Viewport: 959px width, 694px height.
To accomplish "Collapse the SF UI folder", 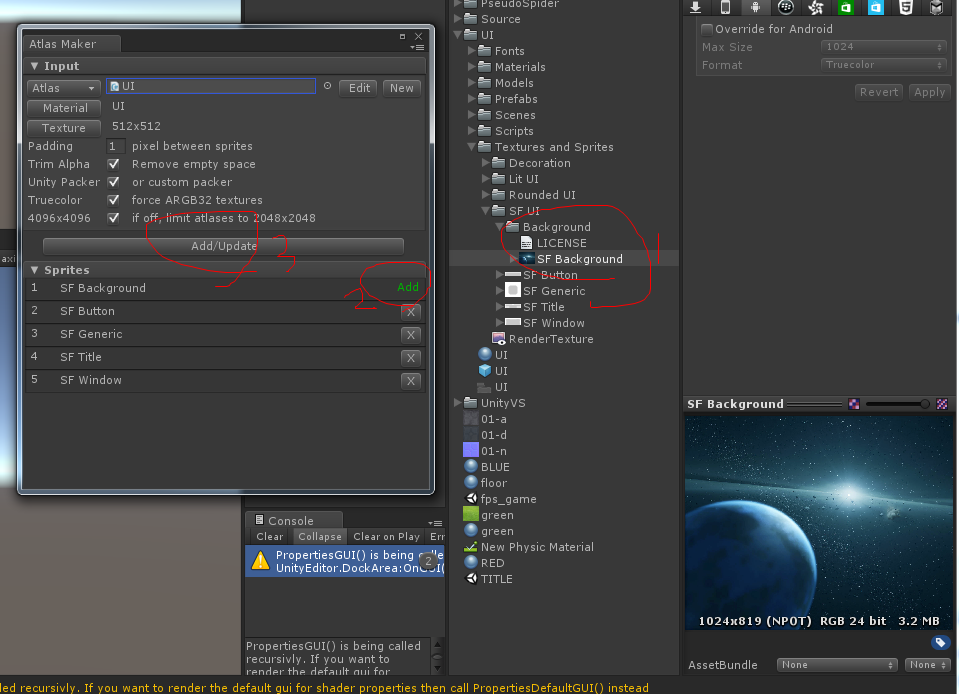I will (486, 211).
